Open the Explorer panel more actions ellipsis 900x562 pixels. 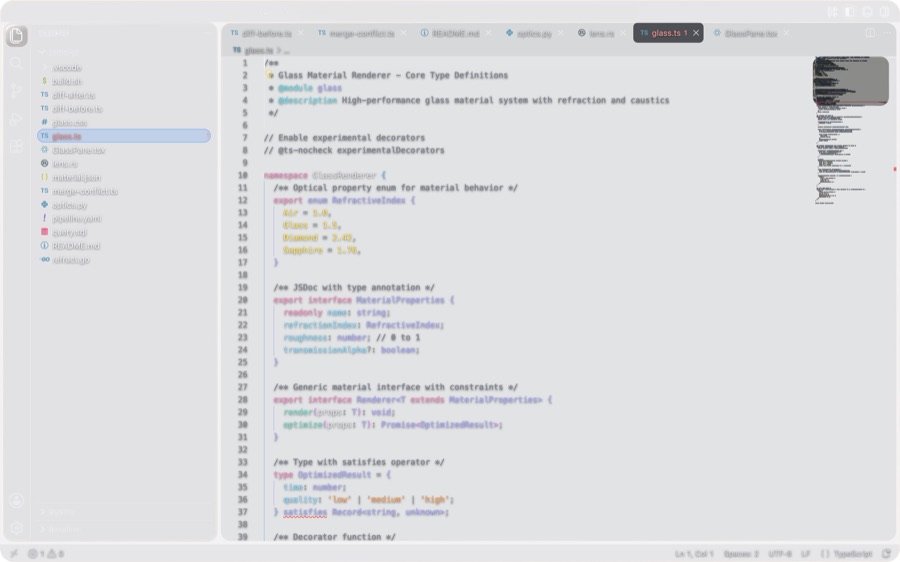207,34
